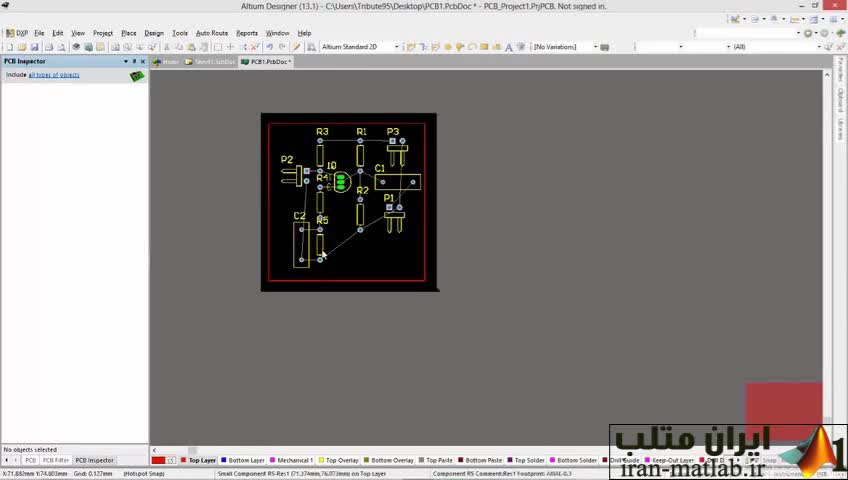Click the Select Inside Area dashed-box icon
Image resolution: width=848 pixels, height=480 pixels.
218,47
